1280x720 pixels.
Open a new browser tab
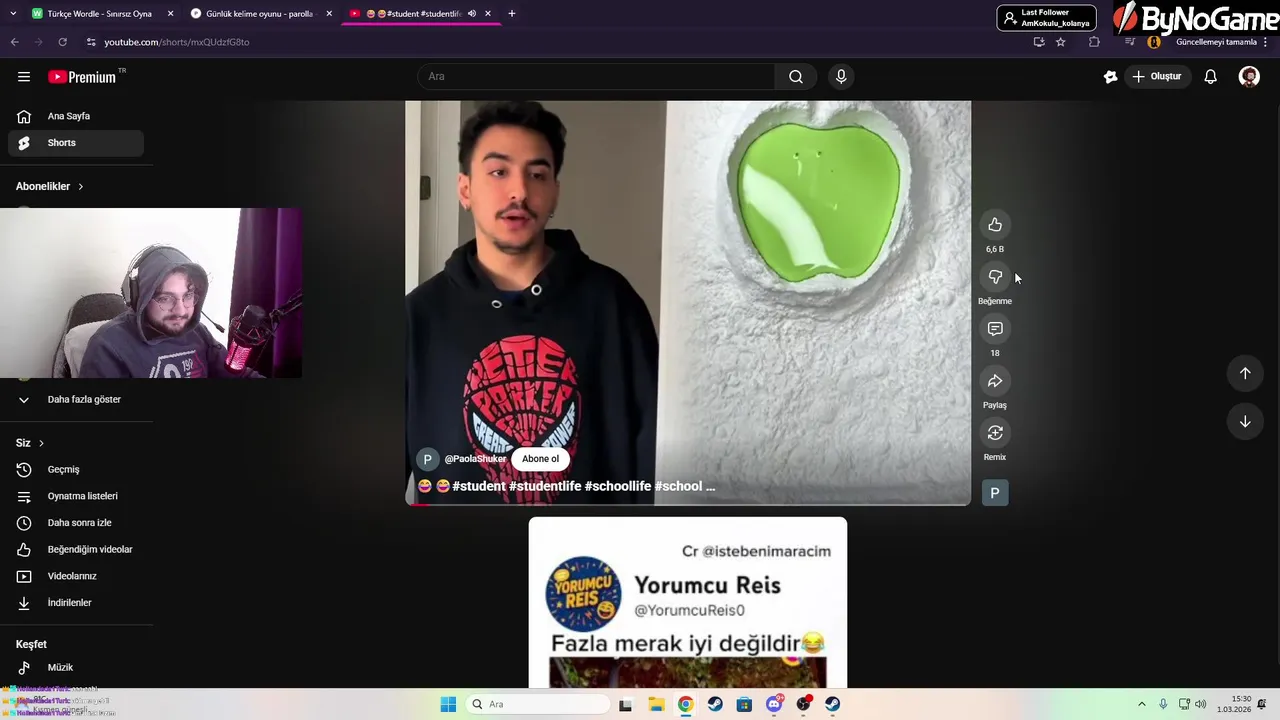(512, 14)
